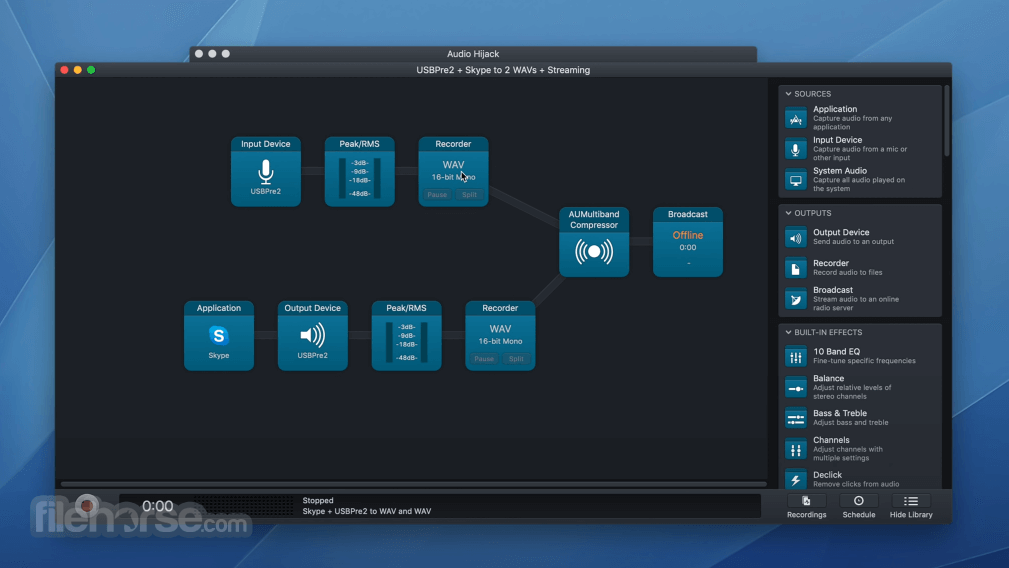The height and width of the screenshot is (568, 1009).
Task: Click the 0:00 session timer
Action: pyautogui.click(x=158, y=506)
